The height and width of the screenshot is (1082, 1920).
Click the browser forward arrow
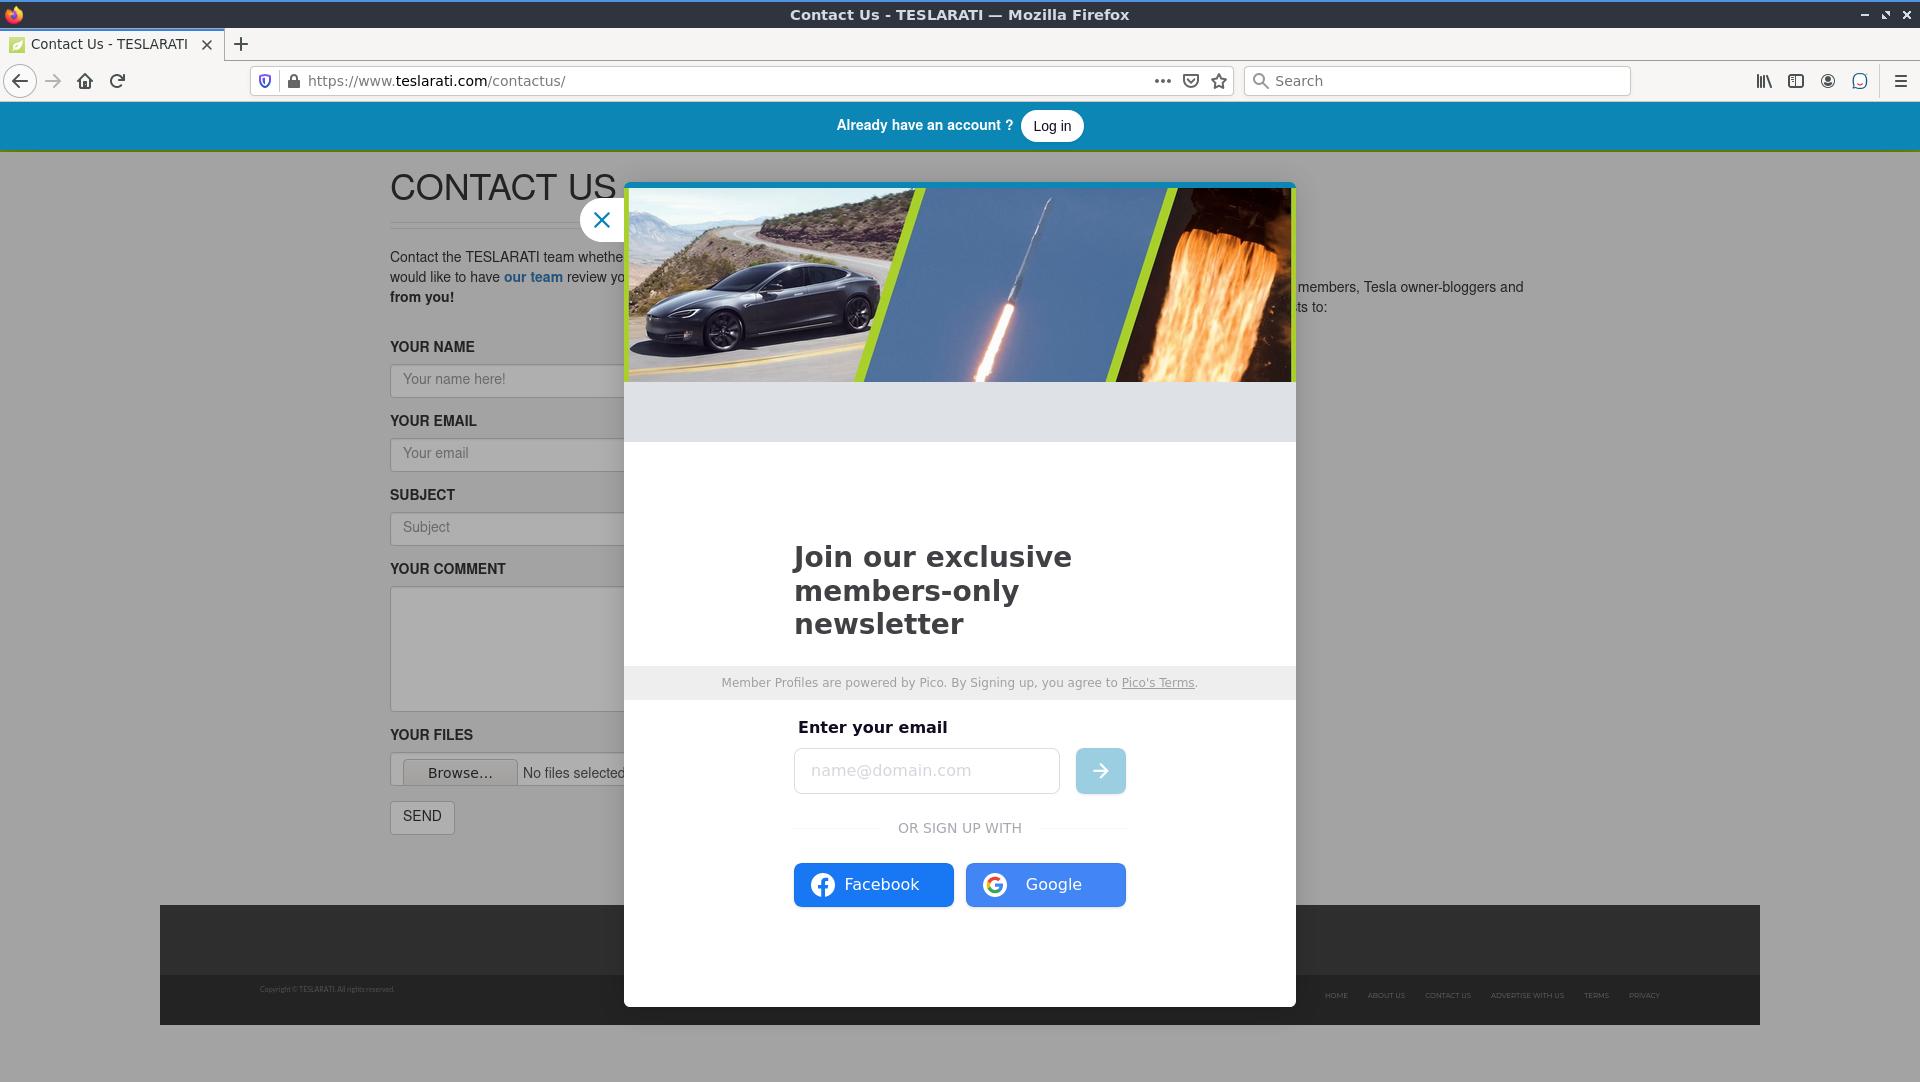click(53, 81)
